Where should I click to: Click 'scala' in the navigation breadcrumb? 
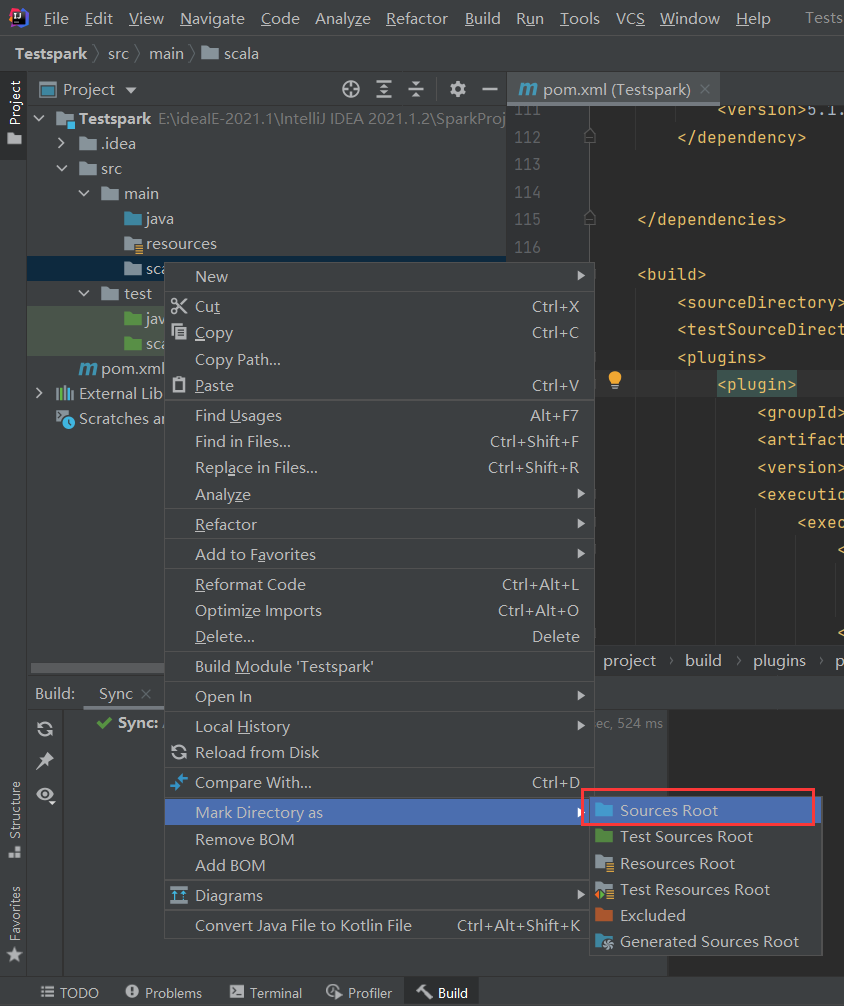pos(241,54)
